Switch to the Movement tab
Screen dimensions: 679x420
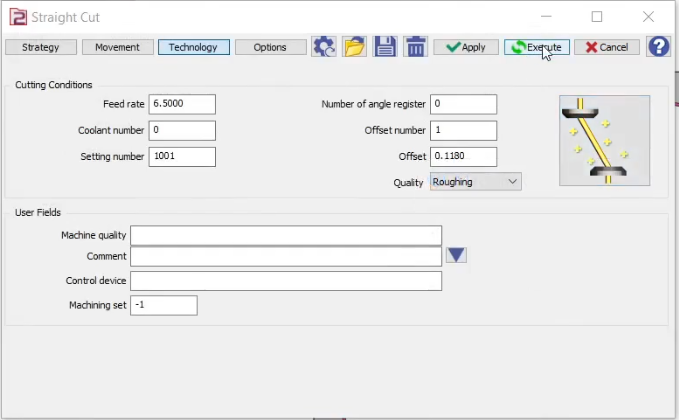(x=118, y=47)
